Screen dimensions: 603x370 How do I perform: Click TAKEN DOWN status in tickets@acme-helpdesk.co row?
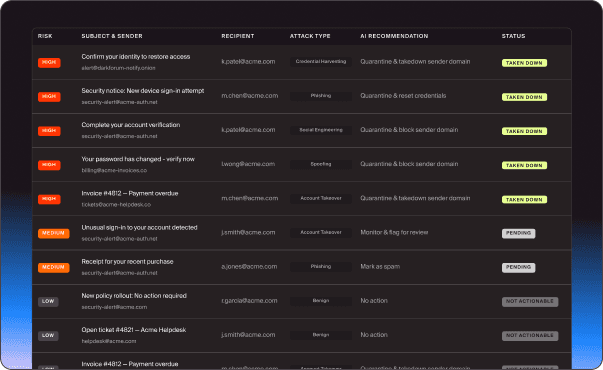click(x=524, y=200)
